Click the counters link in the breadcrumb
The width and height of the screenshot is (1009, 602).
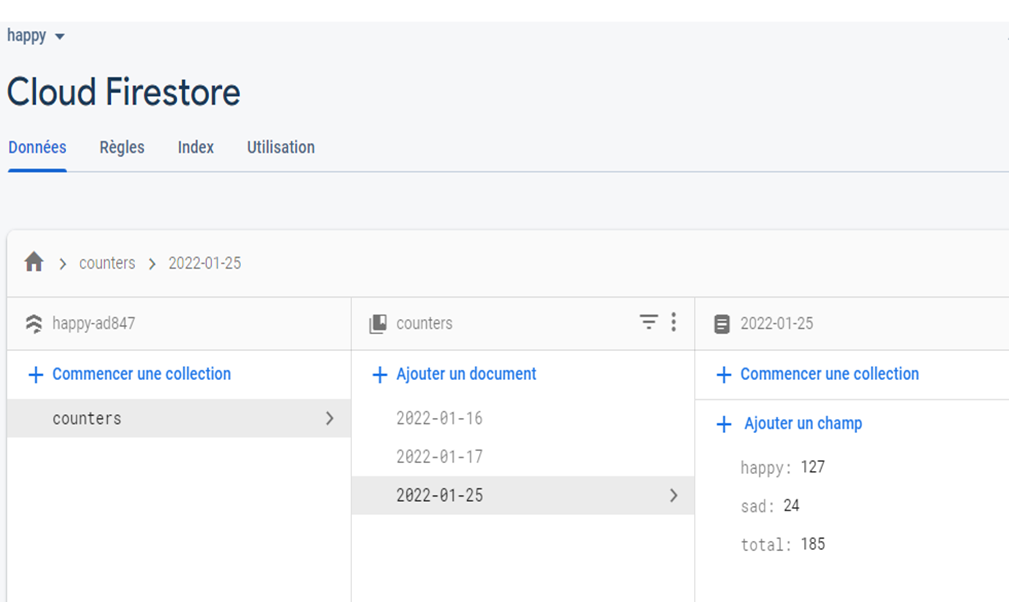[107, 263]
